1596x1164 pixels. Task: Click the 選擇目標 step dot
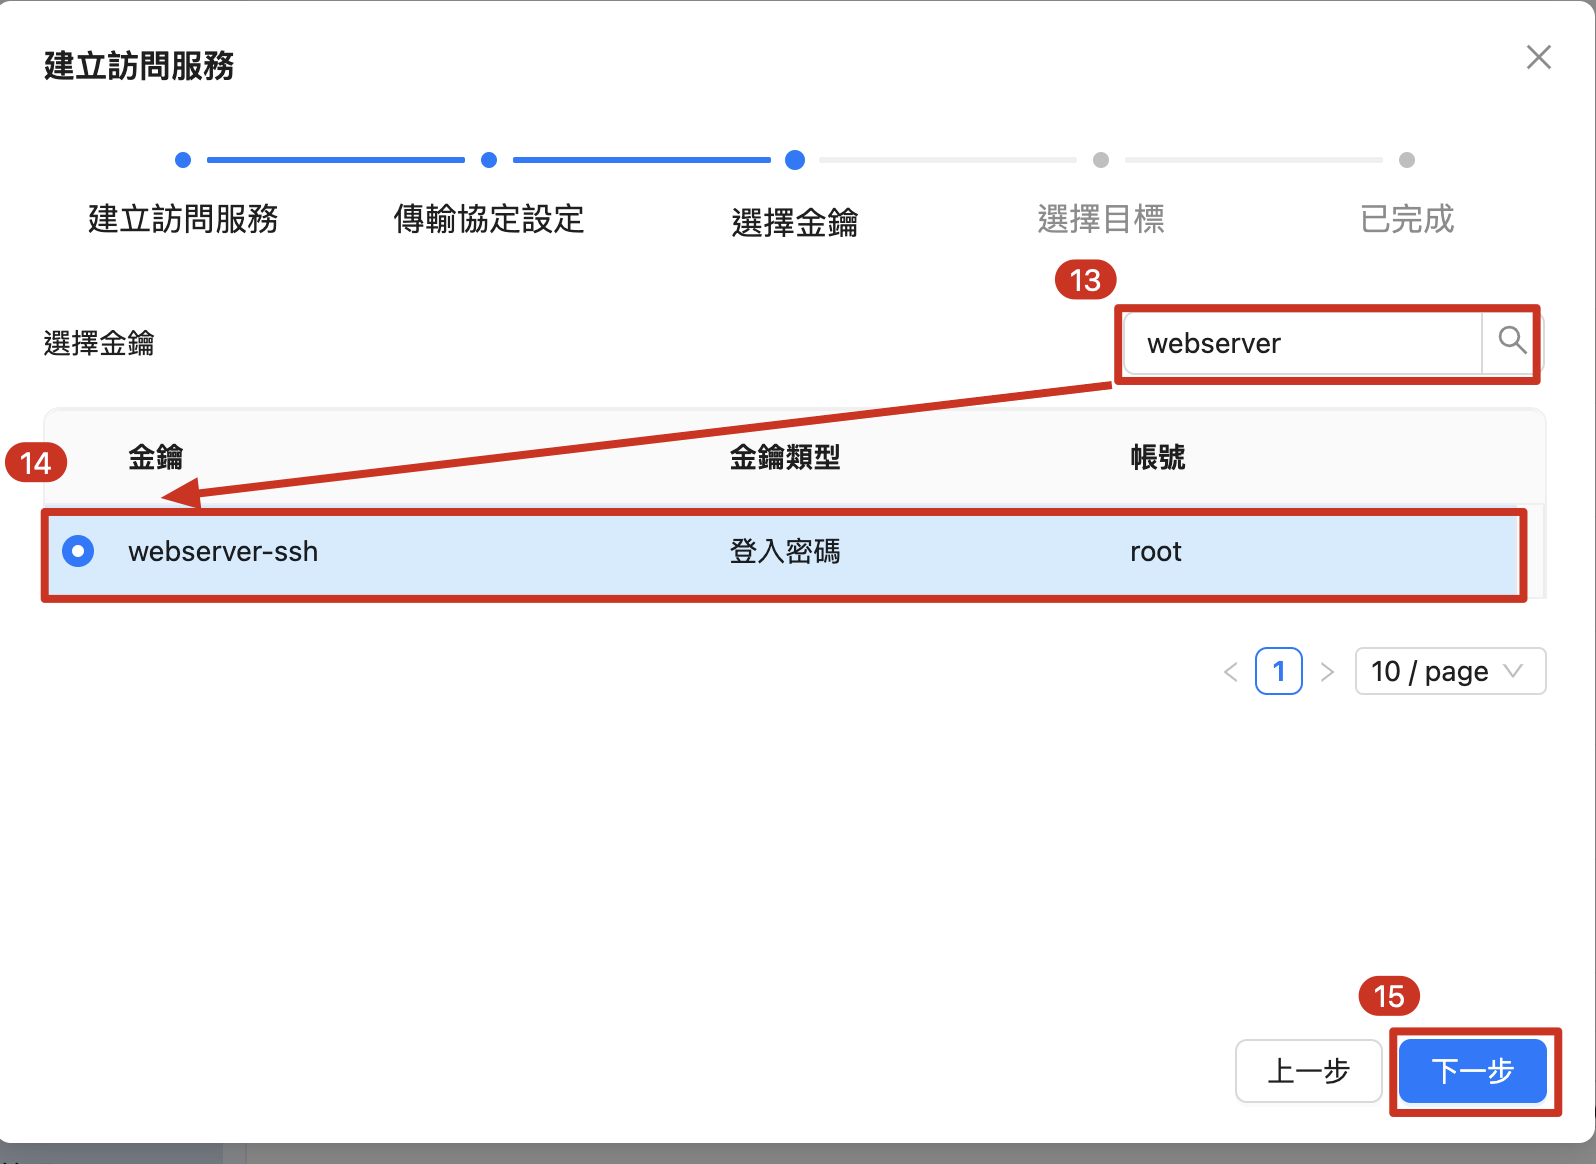pos(1101,160)
